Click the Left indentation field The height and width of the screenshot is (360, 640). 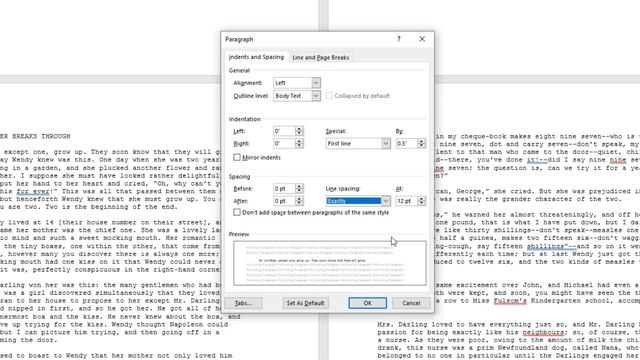click(x=284, y=131)
